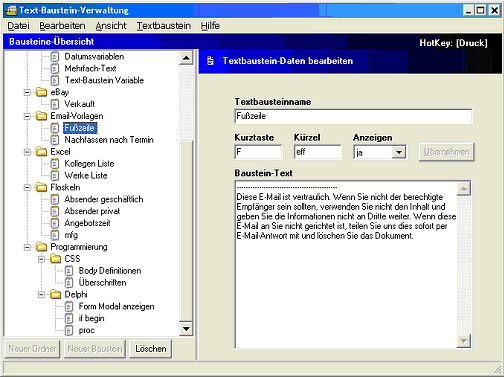Collapse the Programmierung folder node
The image size is (504, 377).
tap(27, 247)
